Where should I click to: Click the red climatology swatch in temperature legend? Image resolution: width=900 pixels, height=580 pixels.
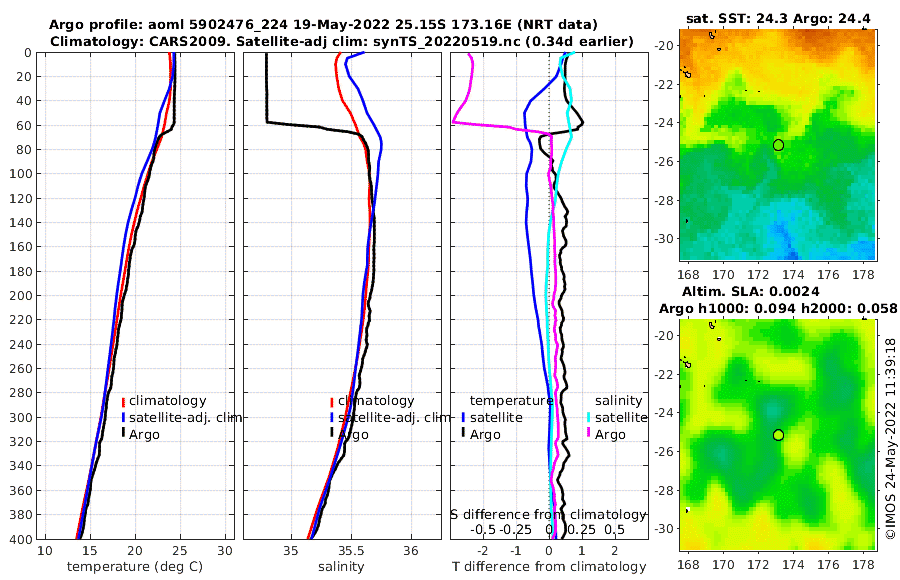click(x=123, y=401)
